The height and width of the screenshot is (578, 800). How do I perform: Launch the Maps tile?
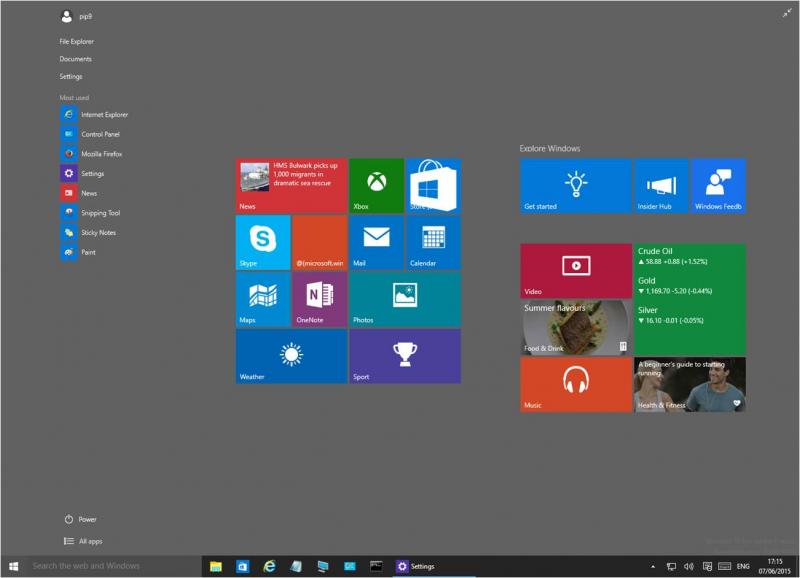click(x=263, y=298)
